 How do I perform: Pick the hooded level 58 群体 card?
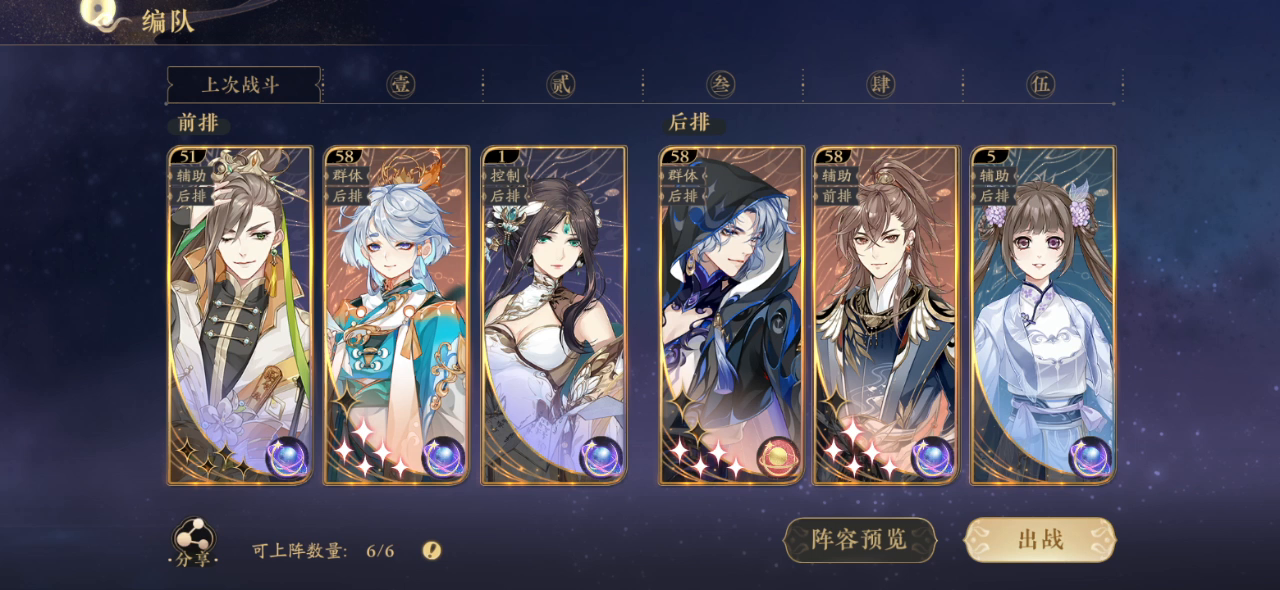click(x=731, y=315)
